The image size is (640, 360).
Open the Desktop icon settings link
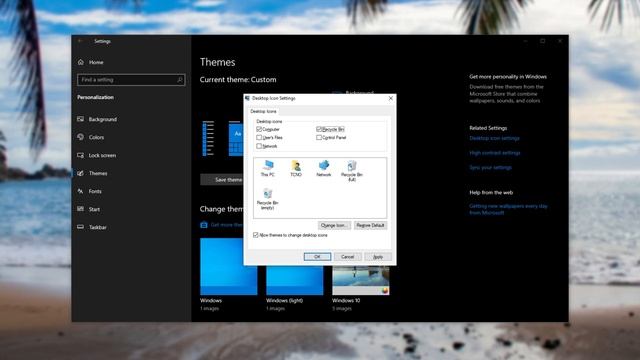[x=494, y=138]
